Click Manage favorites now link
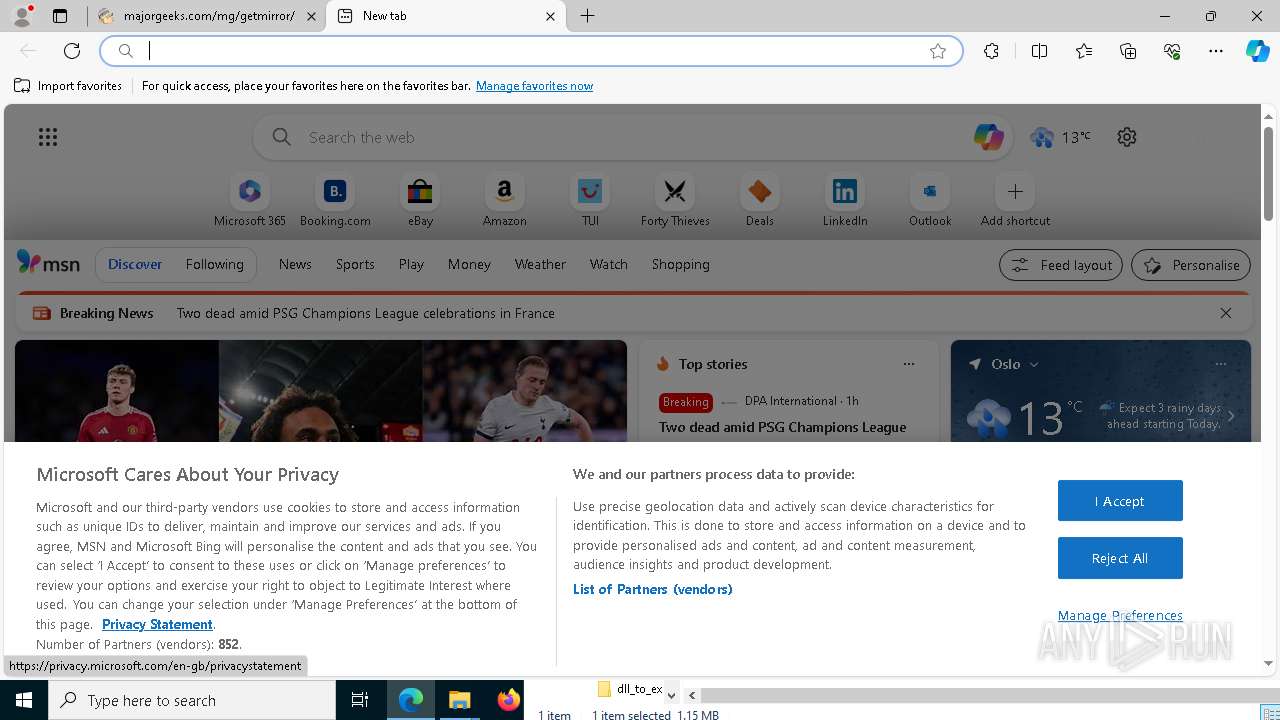 [534, 86]
